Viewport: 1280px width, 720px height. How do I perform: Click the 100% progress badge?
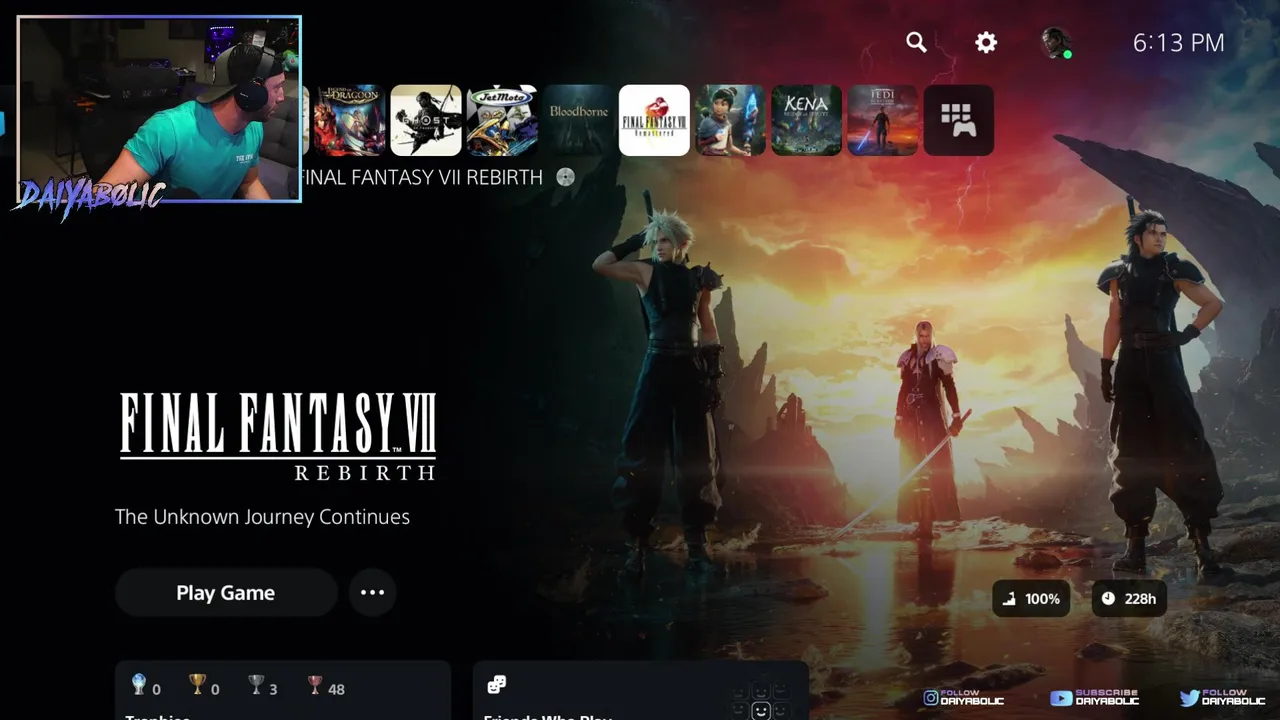click(x=1031, y=598)
